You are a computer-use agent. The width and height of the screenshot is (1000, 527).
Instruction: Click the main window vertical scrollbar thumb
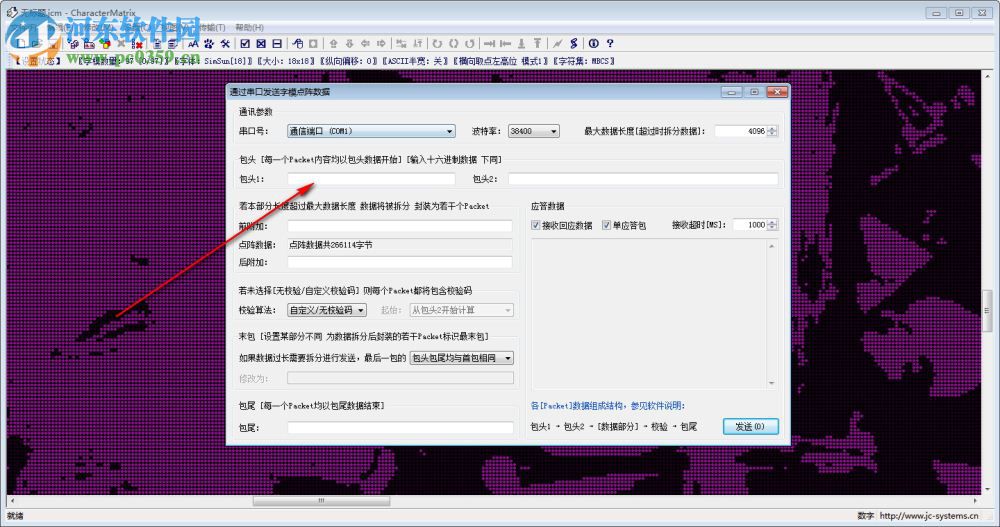(987, 311)
